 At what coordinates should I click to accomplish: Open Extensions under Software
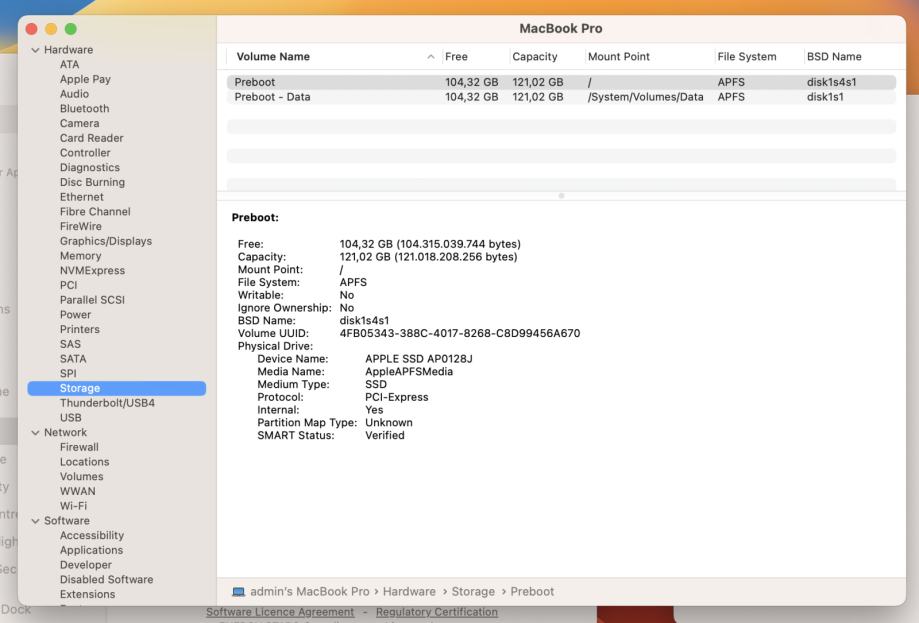point(87,594)
